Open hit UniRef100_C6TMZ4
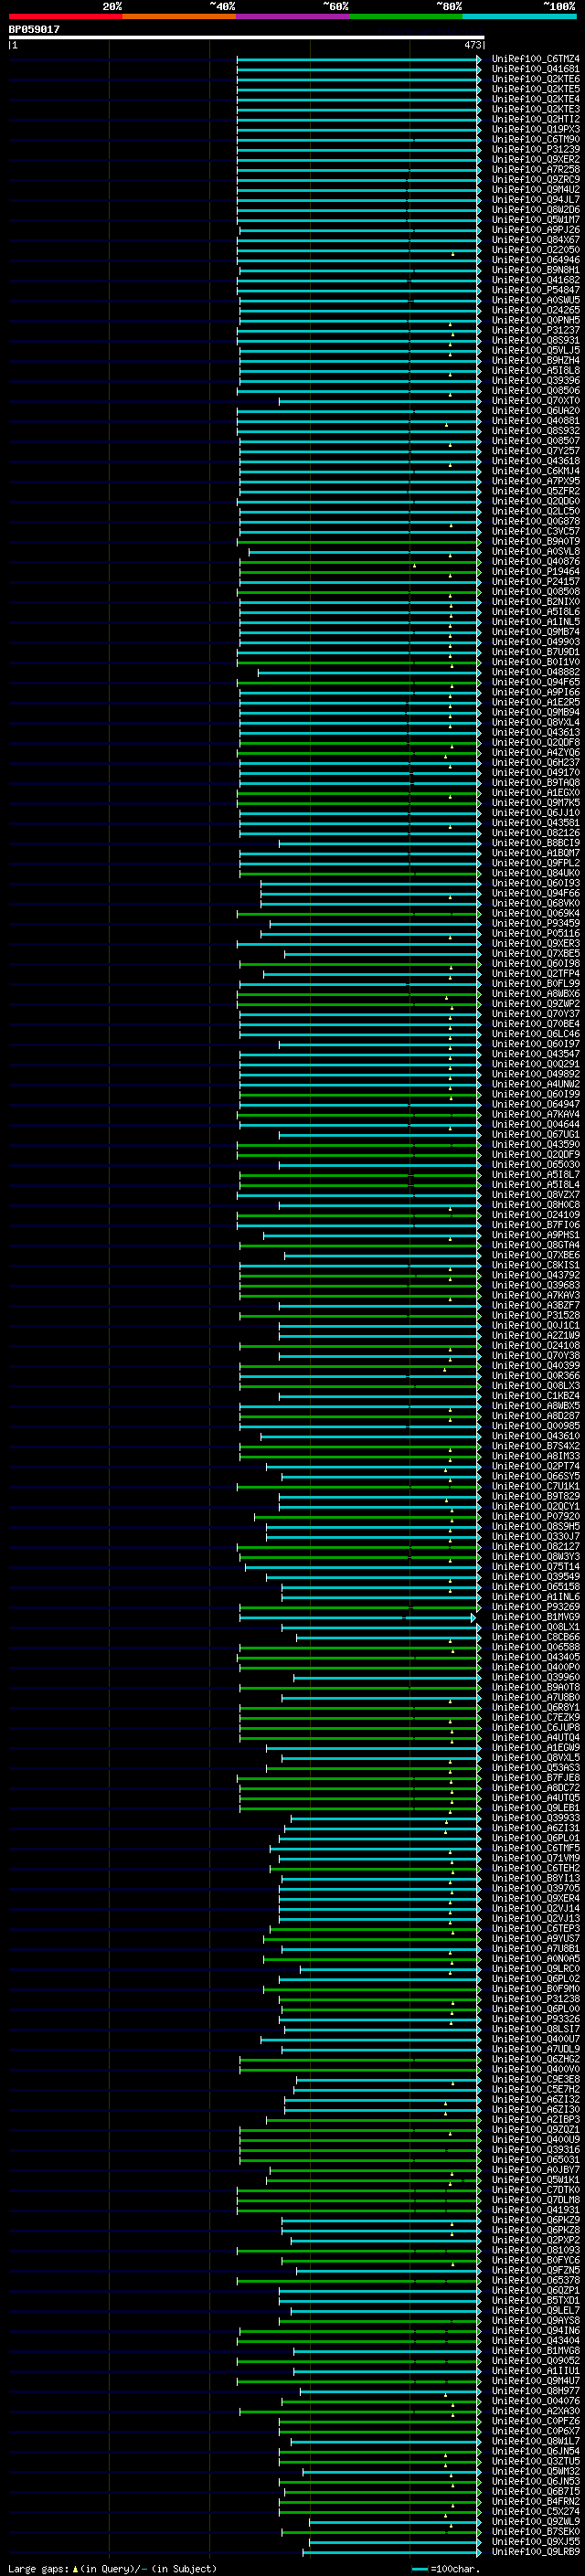The image size is (585, 2576). pyautogui.click(x=536, y=59)
